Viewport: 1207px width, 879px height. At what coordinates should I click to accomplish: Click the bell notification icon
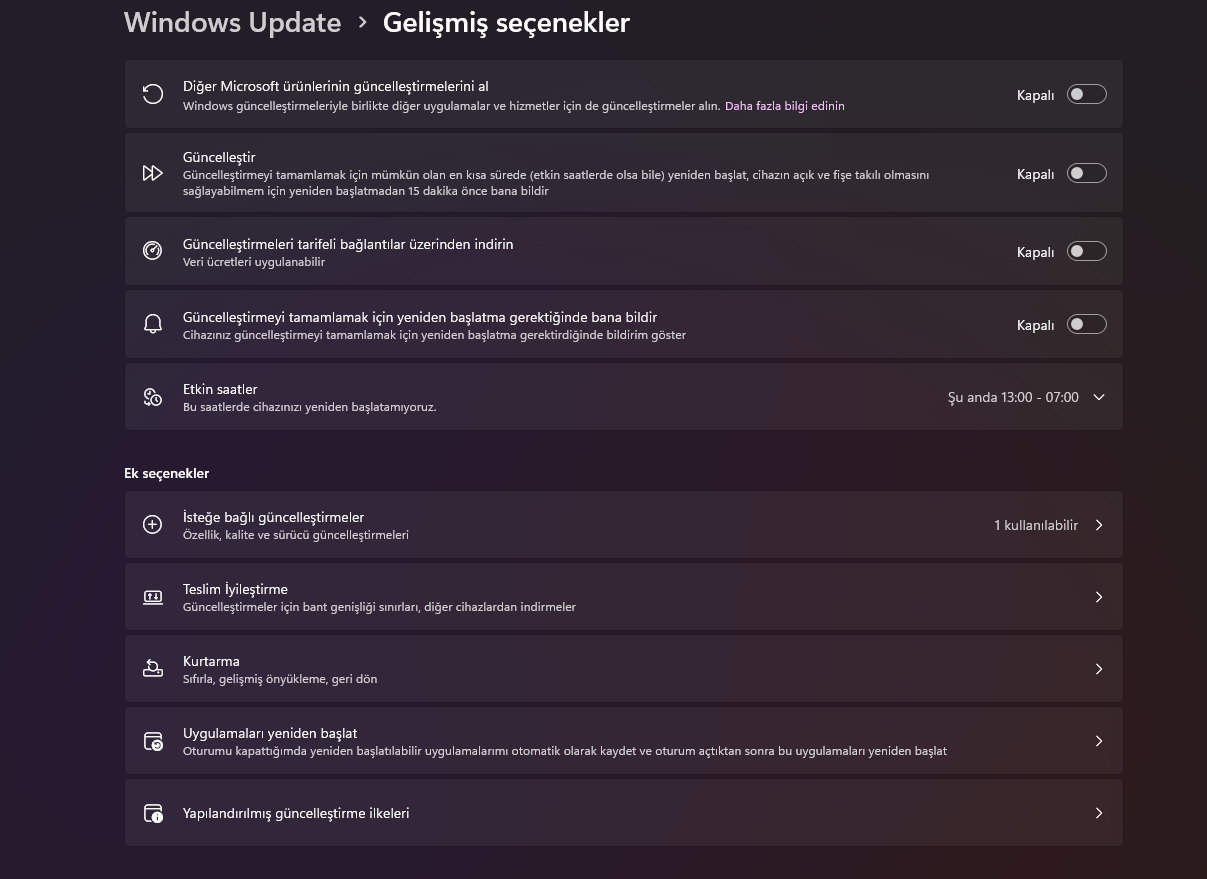click(152, 324)
